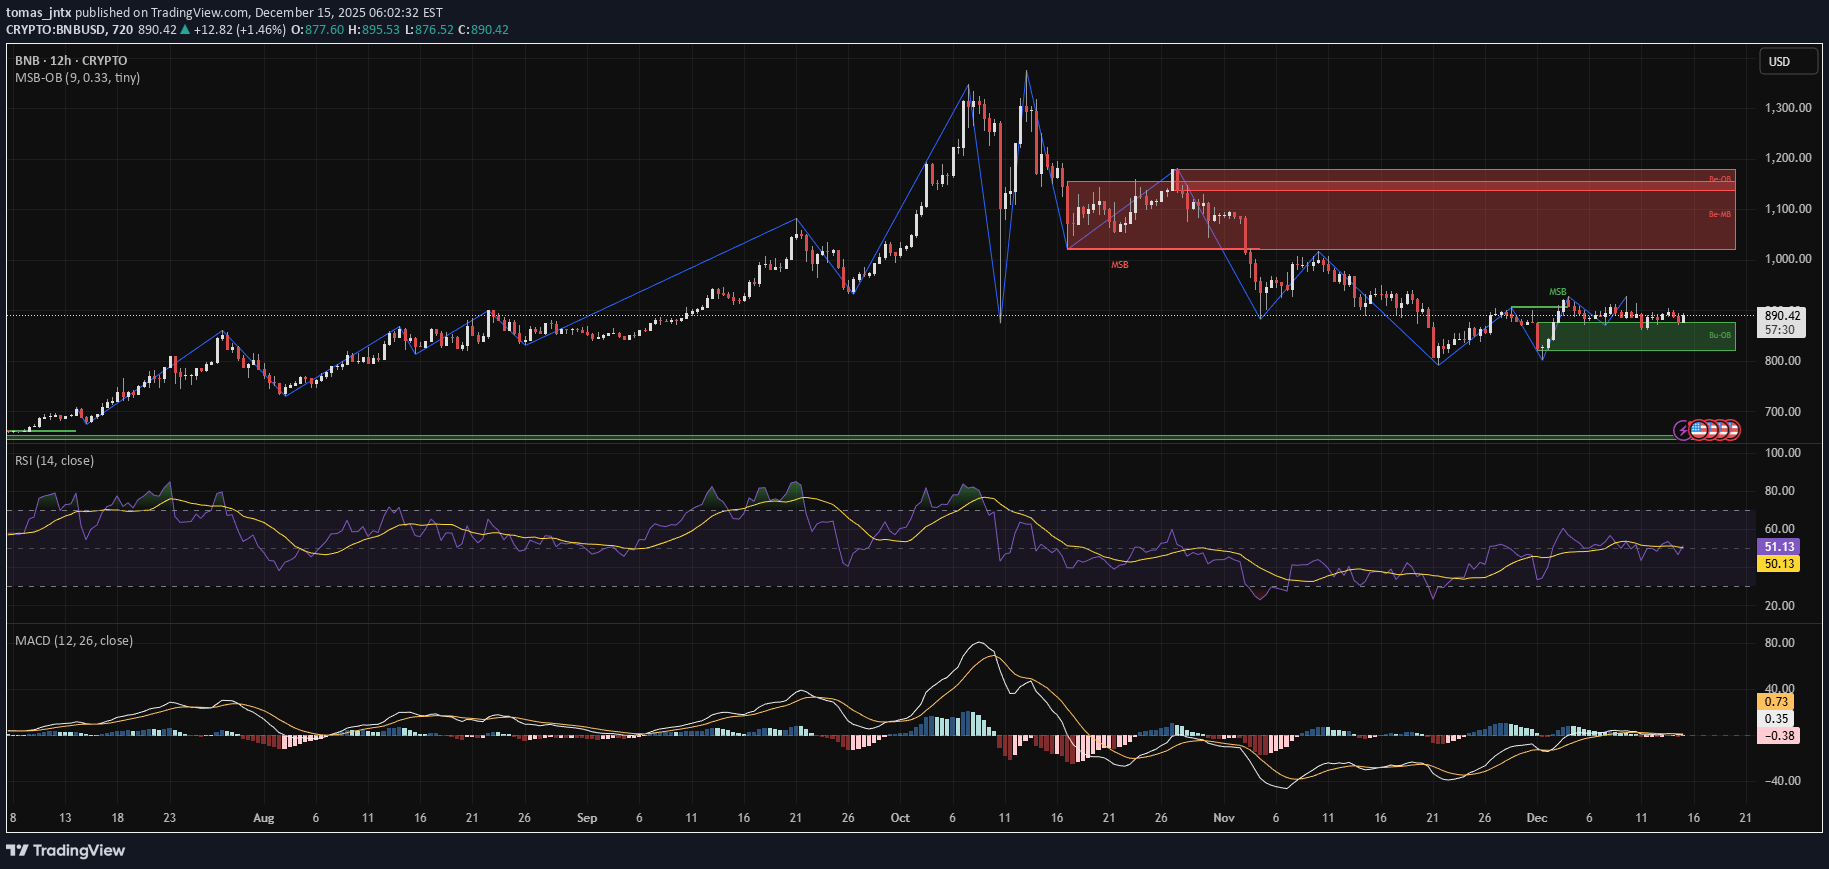Click the rightmost US flag event icon
The image size is (1829, 869).
pos(1732,430)
